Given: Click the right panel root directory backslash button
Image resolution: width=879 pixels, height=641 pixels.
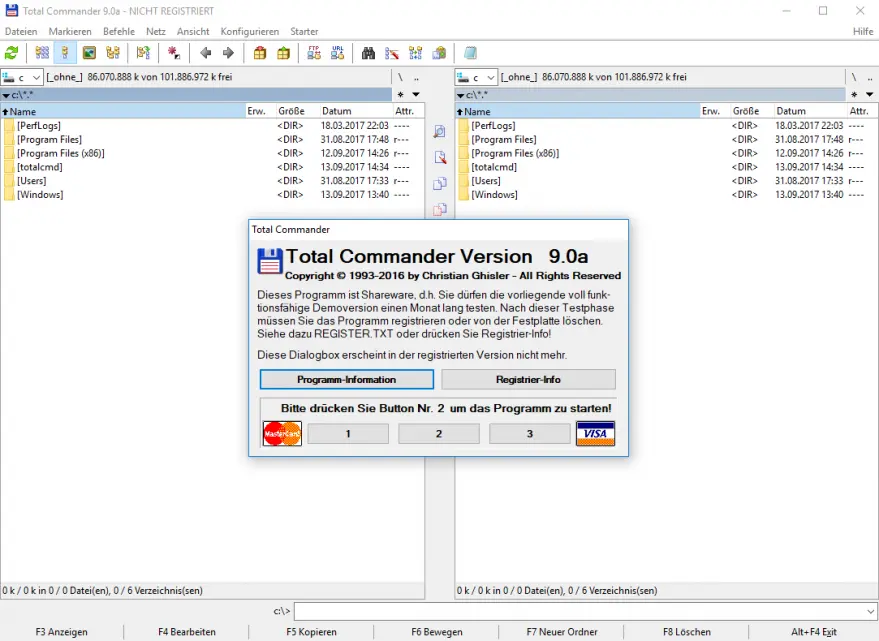Looking at the screenshot, I should 854,77.
